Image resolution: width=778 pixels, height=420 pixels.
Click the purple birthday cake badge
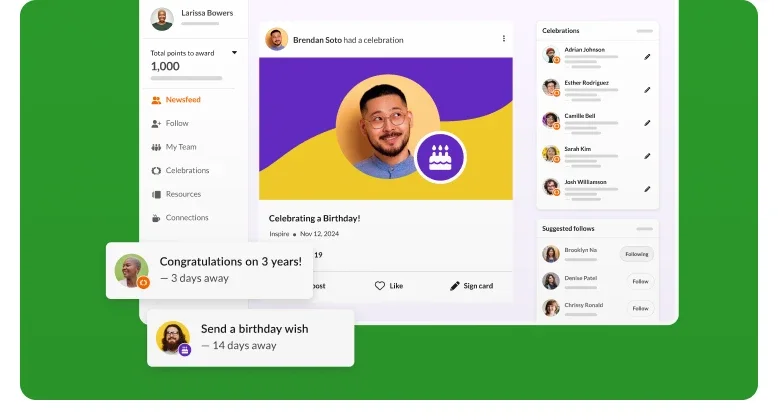[440, 157]
